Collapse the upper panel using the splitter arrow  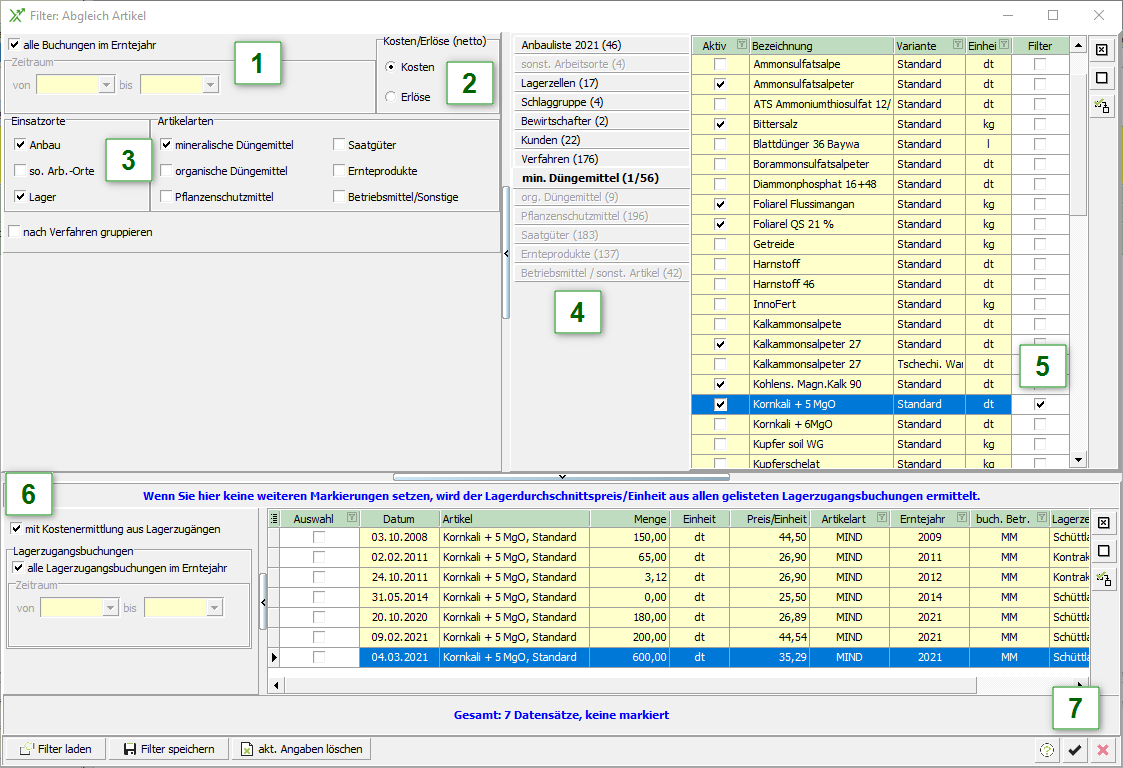[x=561, y=477]
